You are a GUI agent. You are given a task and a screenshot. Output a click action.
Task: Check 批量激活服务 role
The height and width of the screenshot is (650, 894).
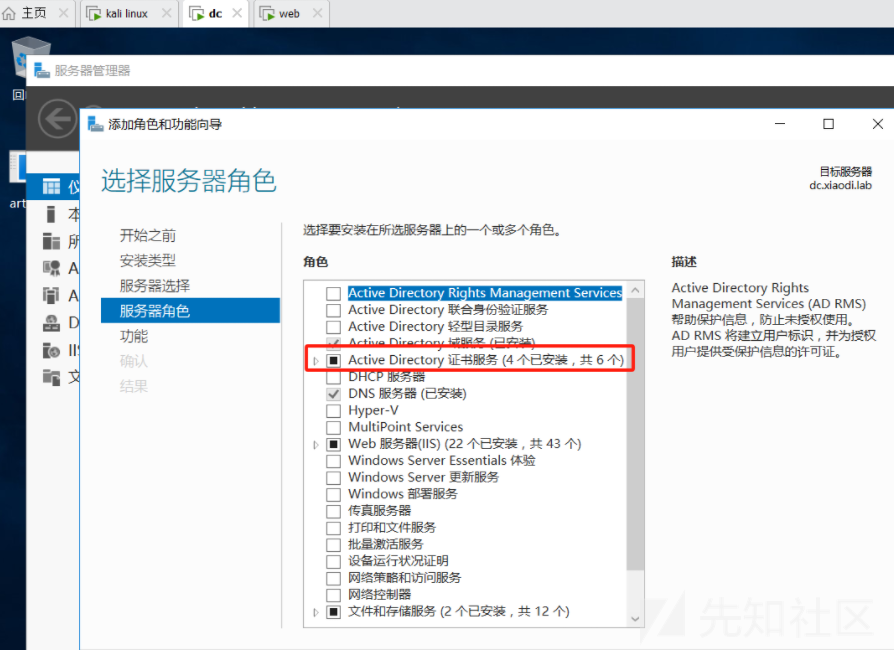pyautogui.click(x=334, y=545)
